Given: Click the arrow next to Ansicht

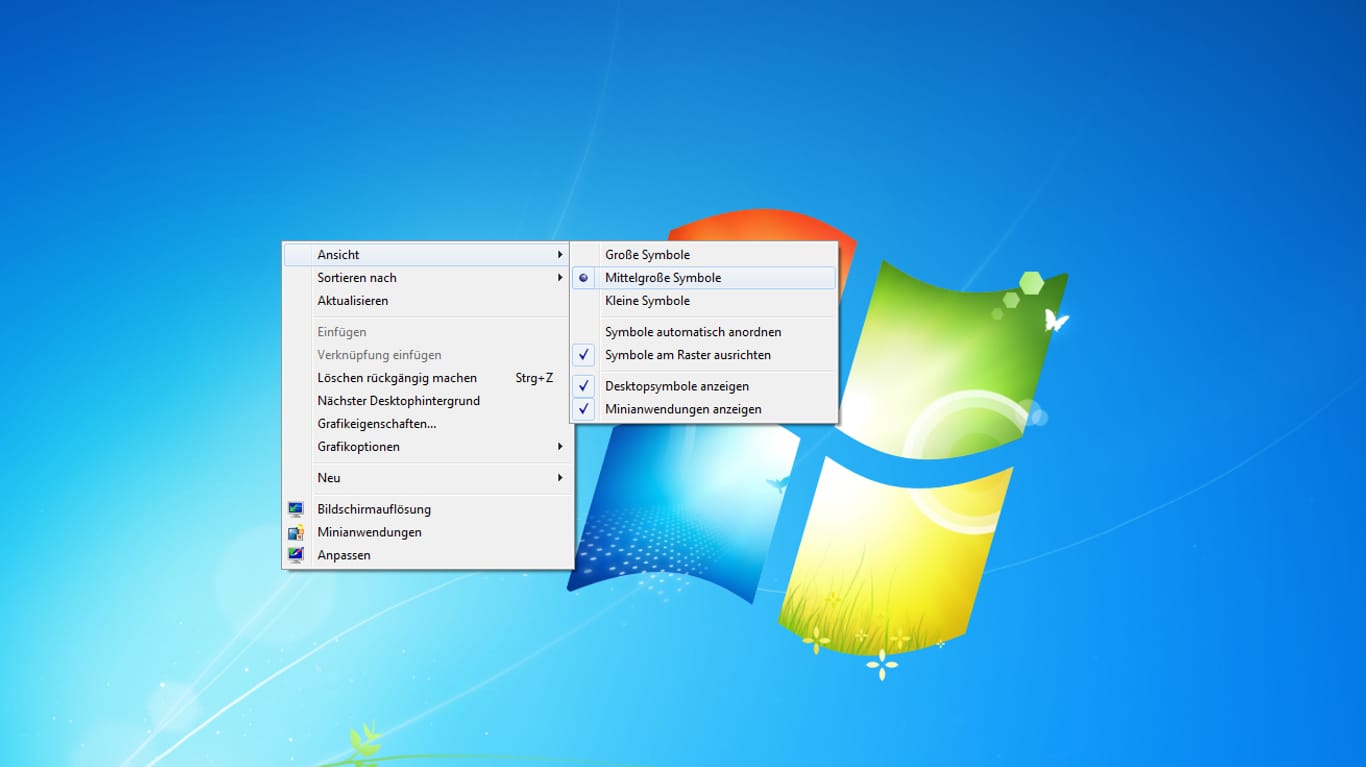Looking at the screenshot, I should tap(560, 255).
